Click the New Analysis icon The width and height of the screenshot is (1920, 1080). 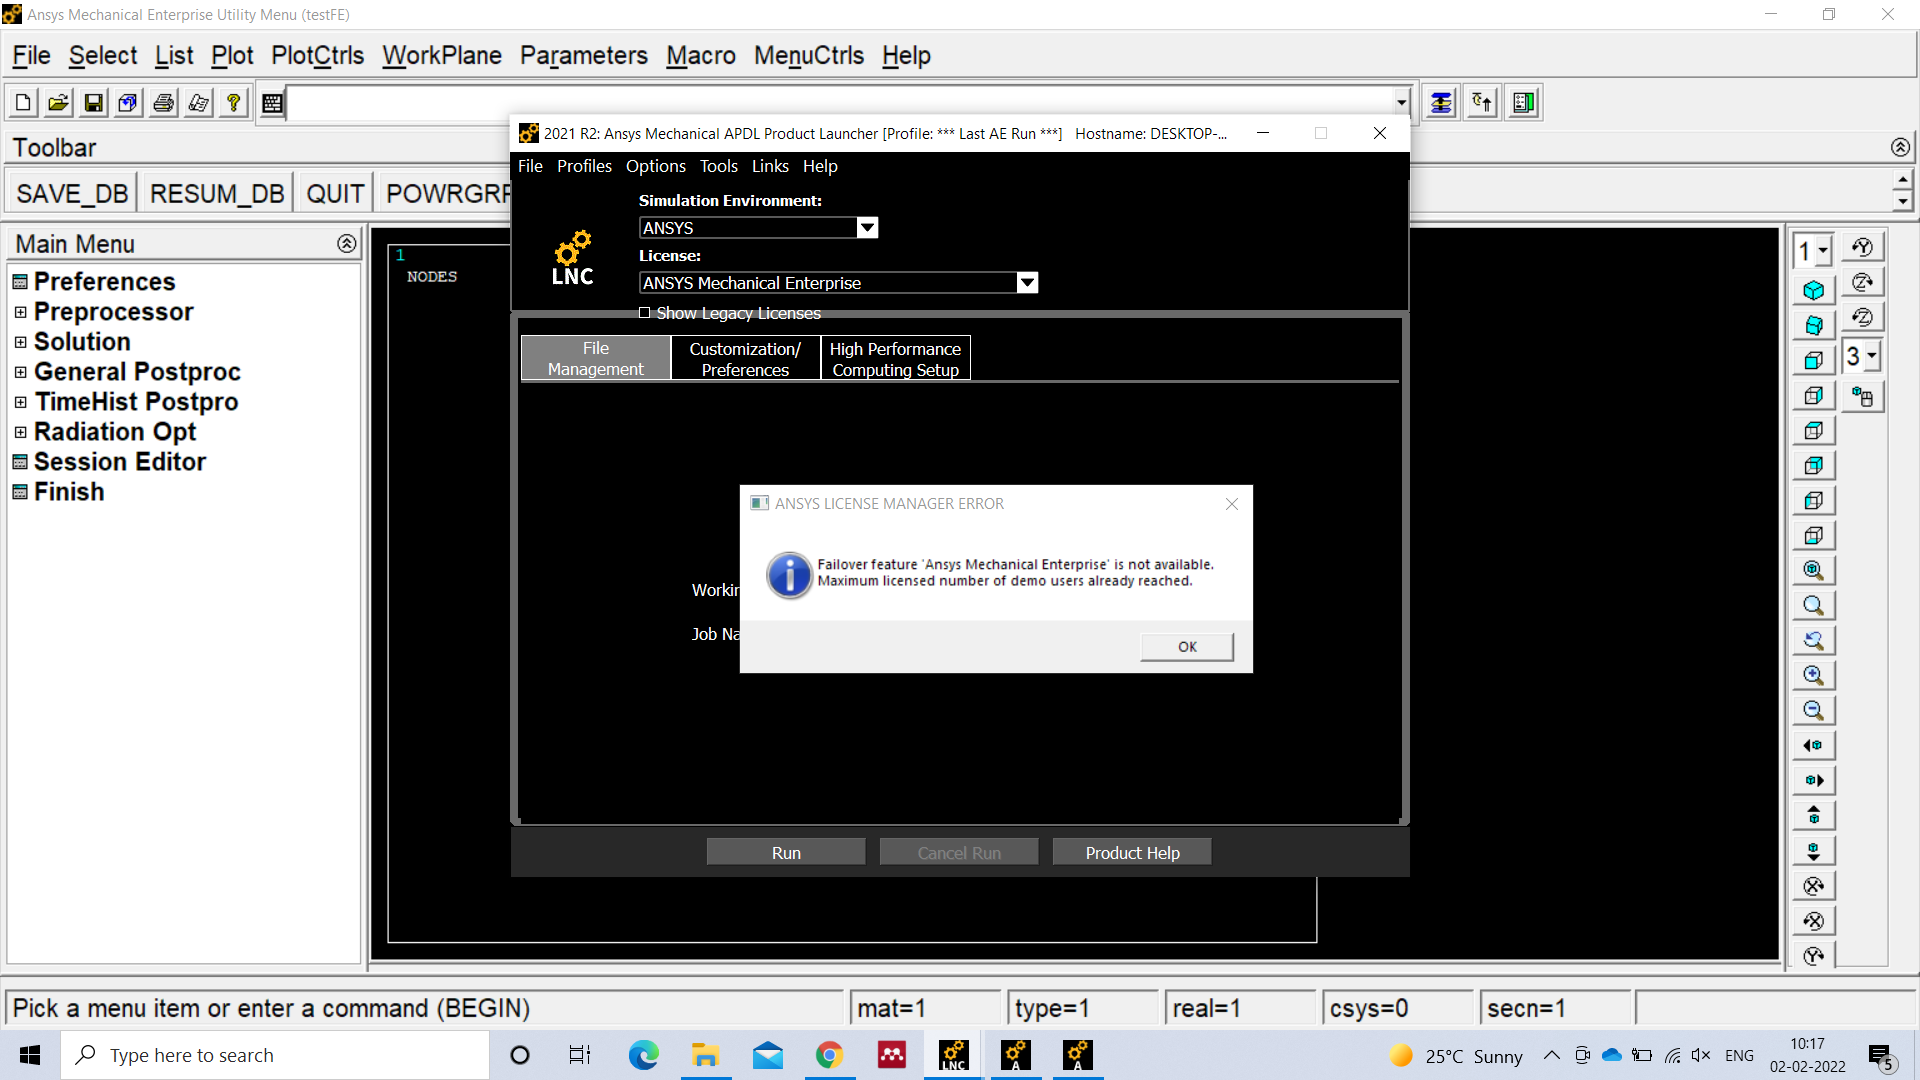tap(23, 102)
